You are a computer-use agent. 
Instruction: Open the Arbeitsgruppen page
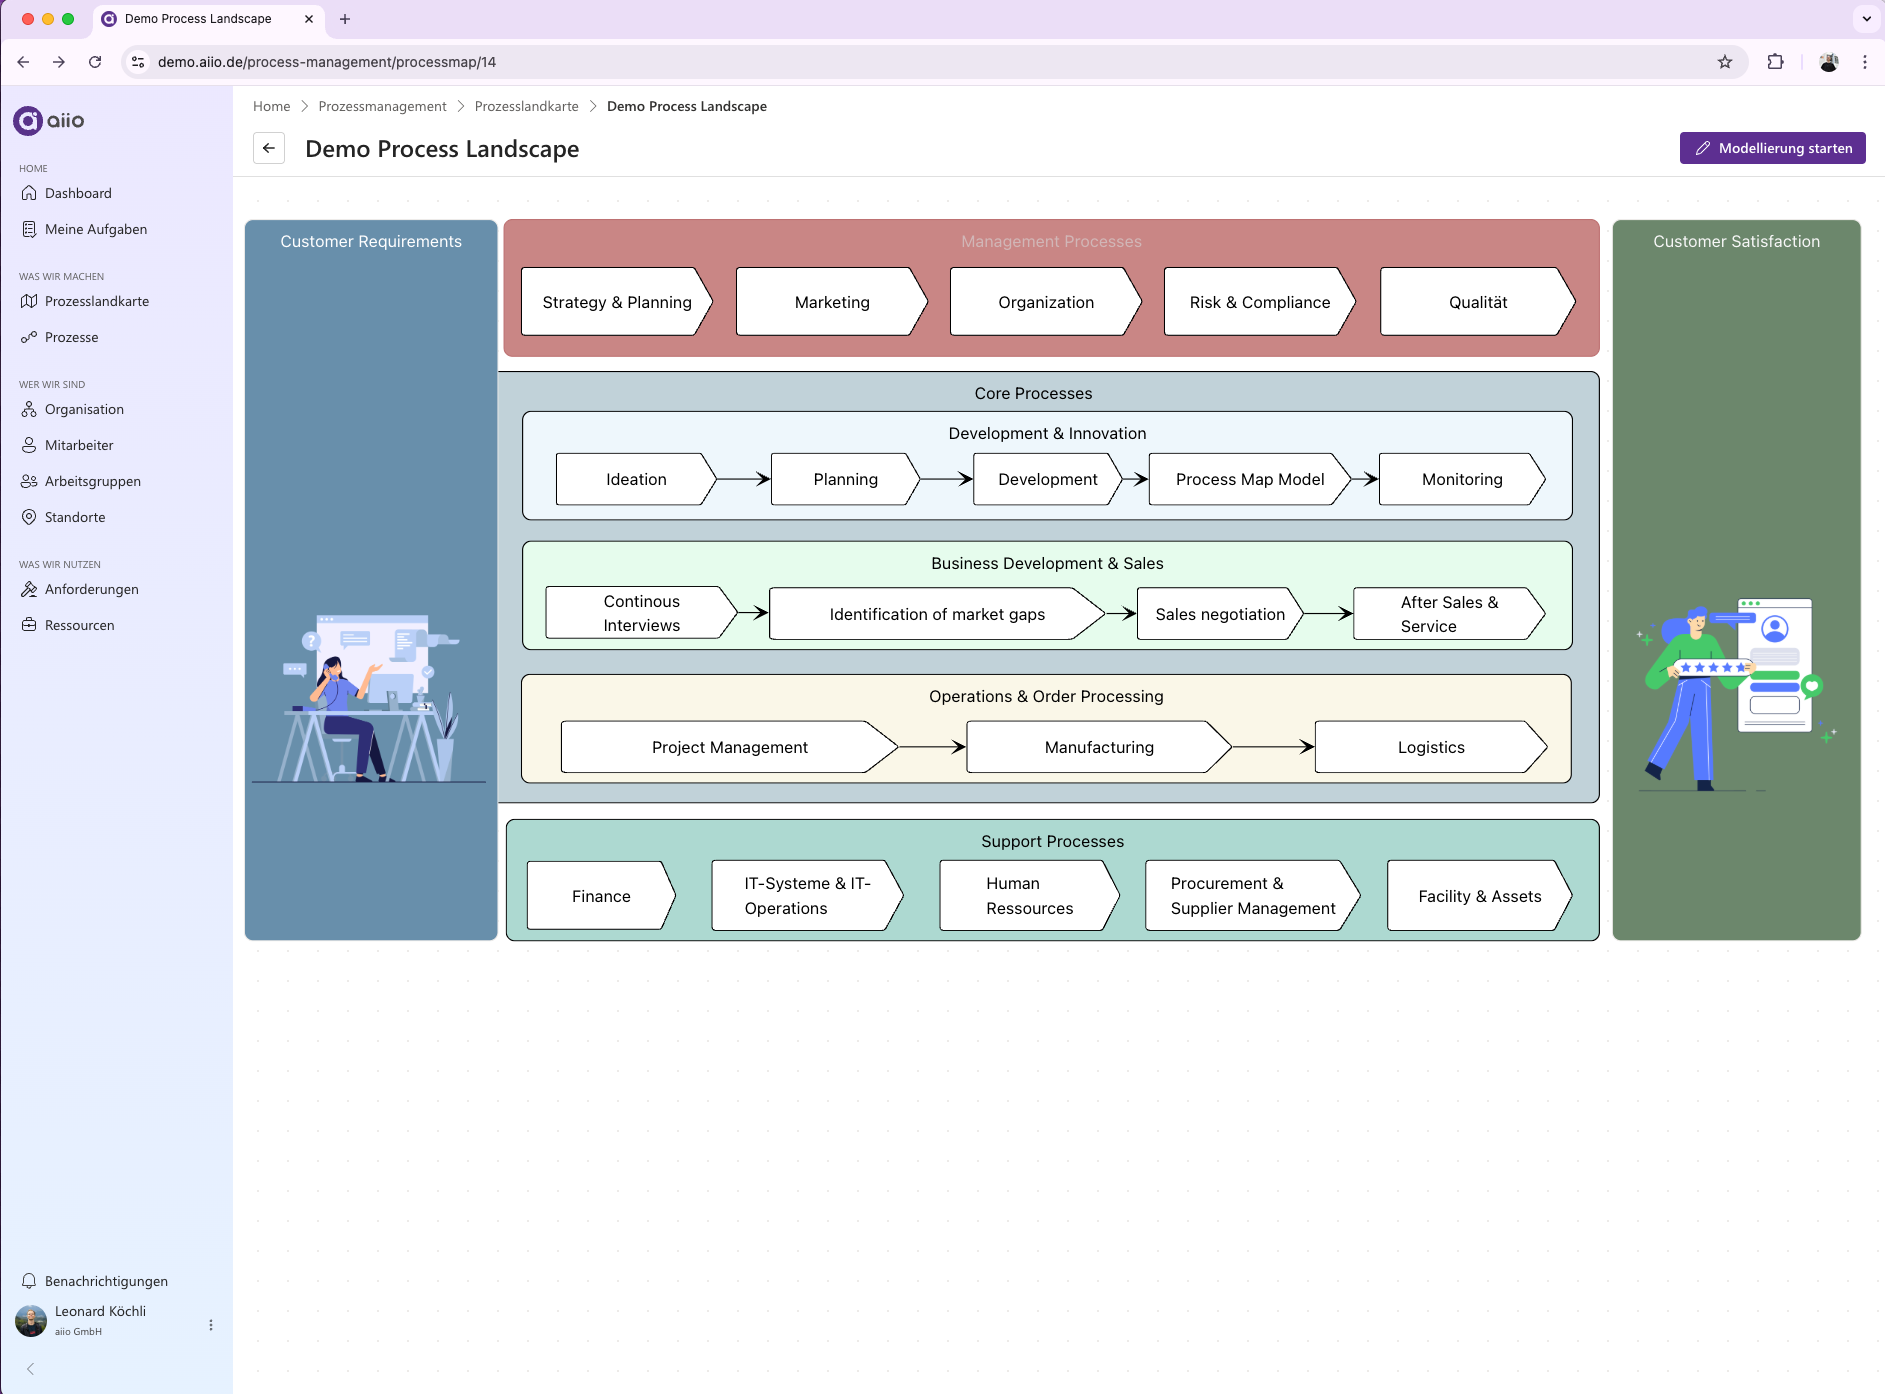point(93,481)
